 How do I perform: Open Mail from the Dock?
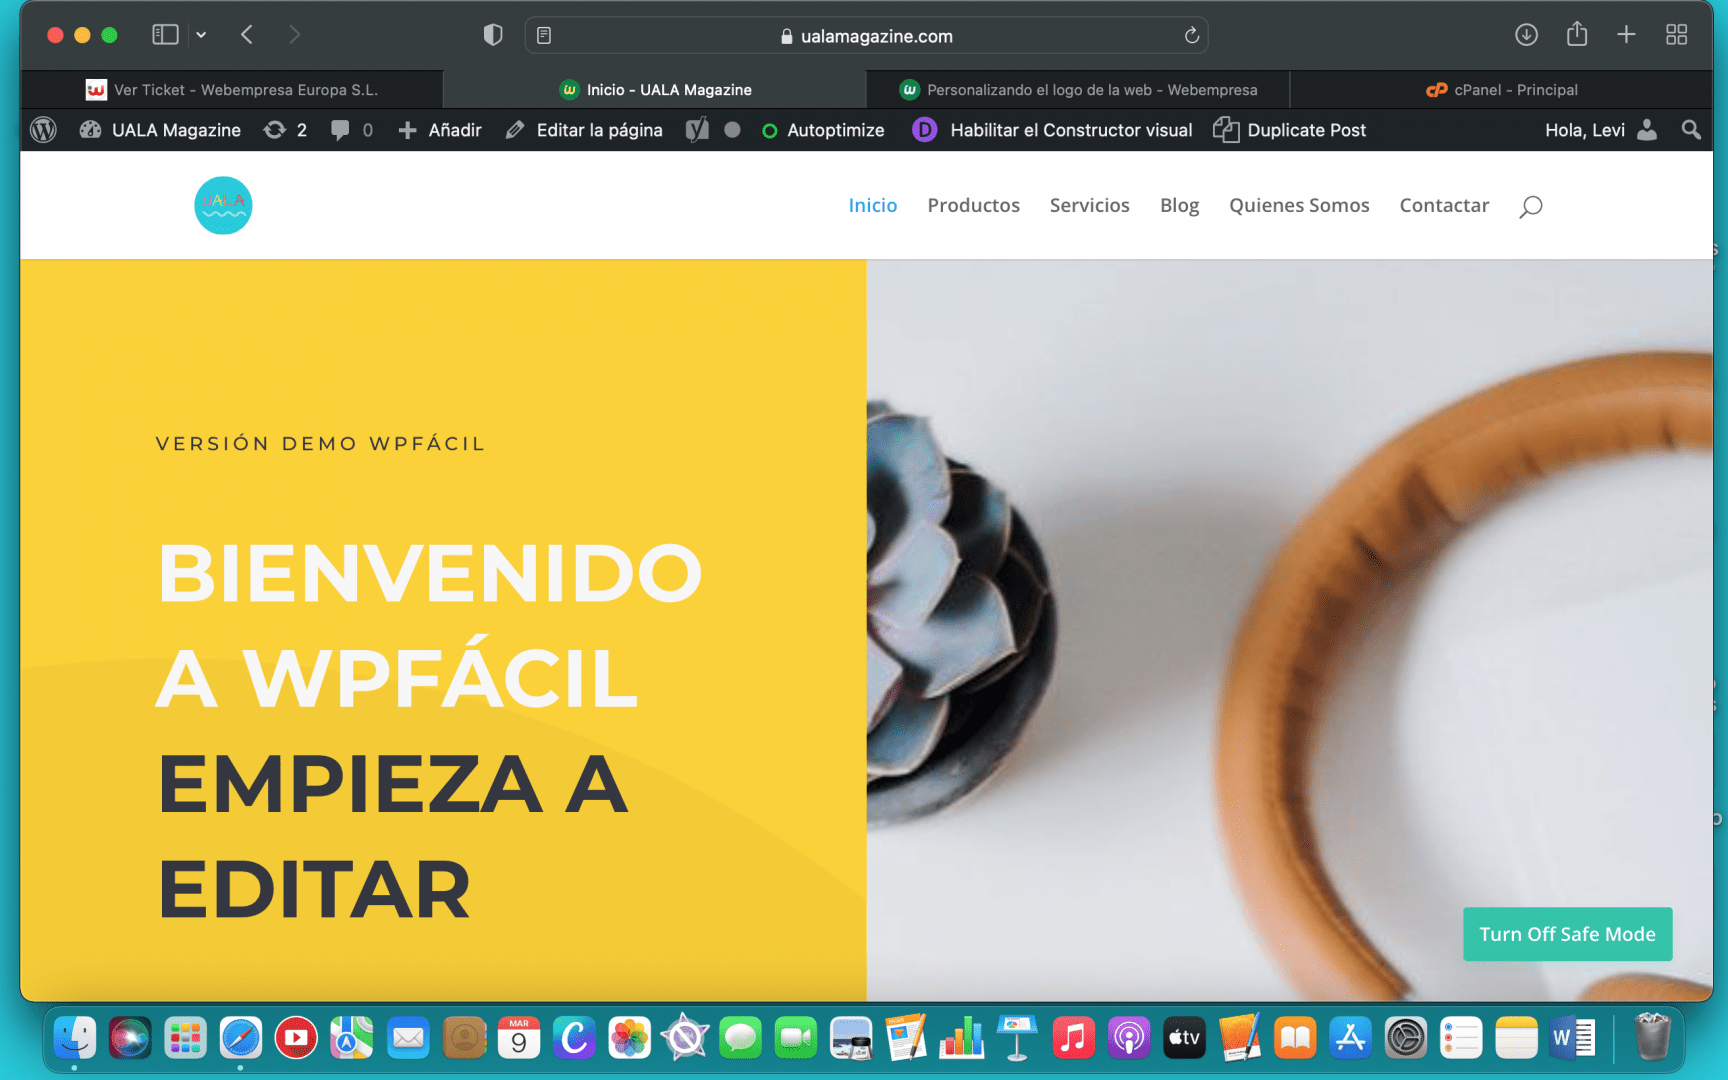(x=408, y=1038)
